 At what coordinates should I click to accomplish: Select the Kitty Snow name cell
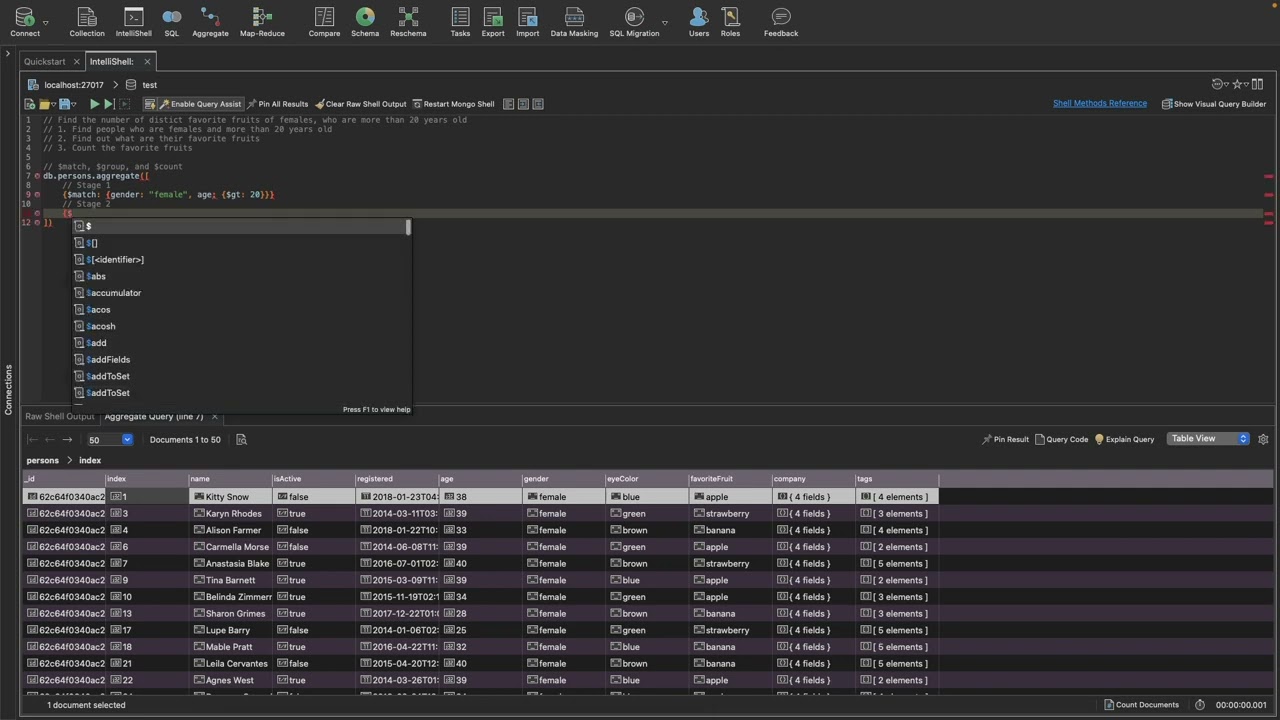pos(231,497)
